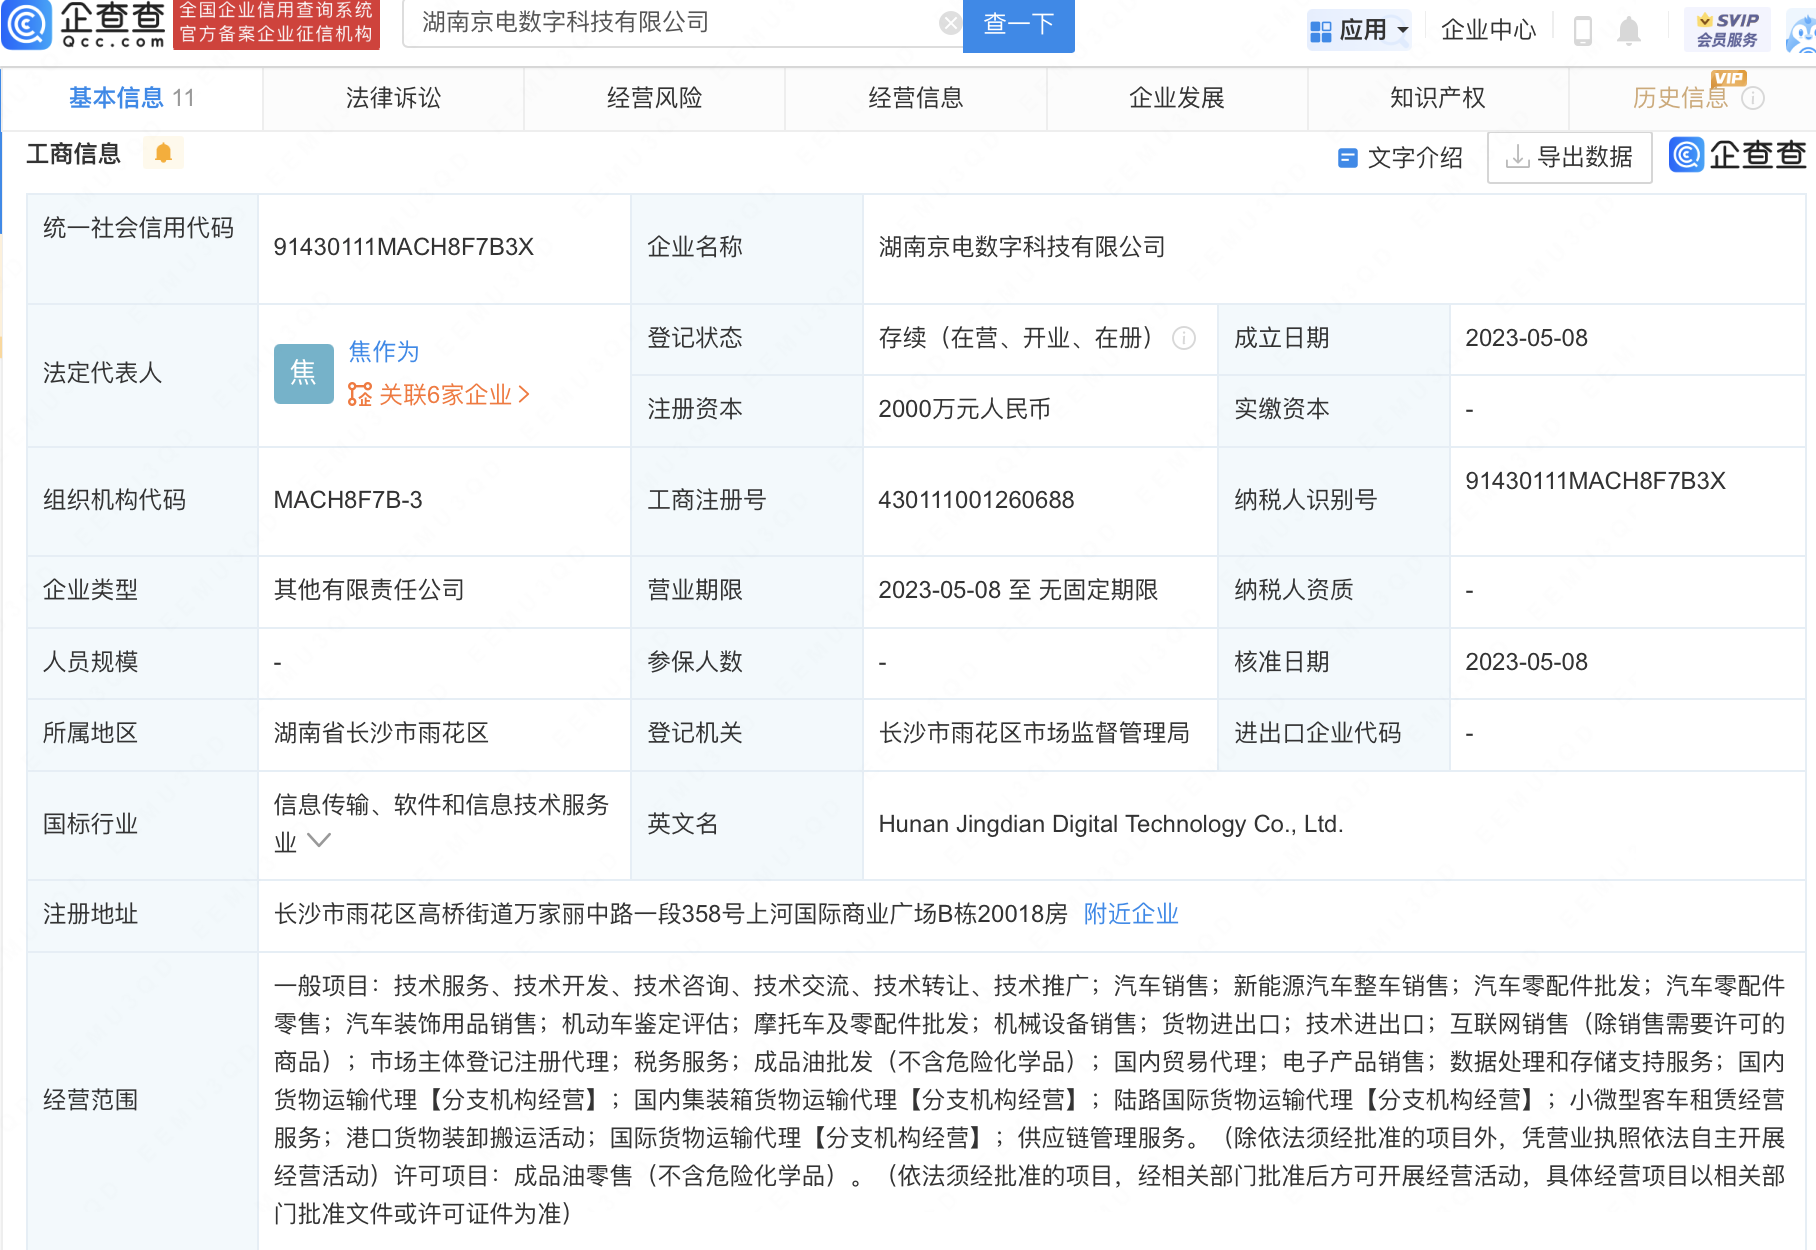Click 营业期限 value 2023-05-08 至 无固定期限

[1018, 590]
